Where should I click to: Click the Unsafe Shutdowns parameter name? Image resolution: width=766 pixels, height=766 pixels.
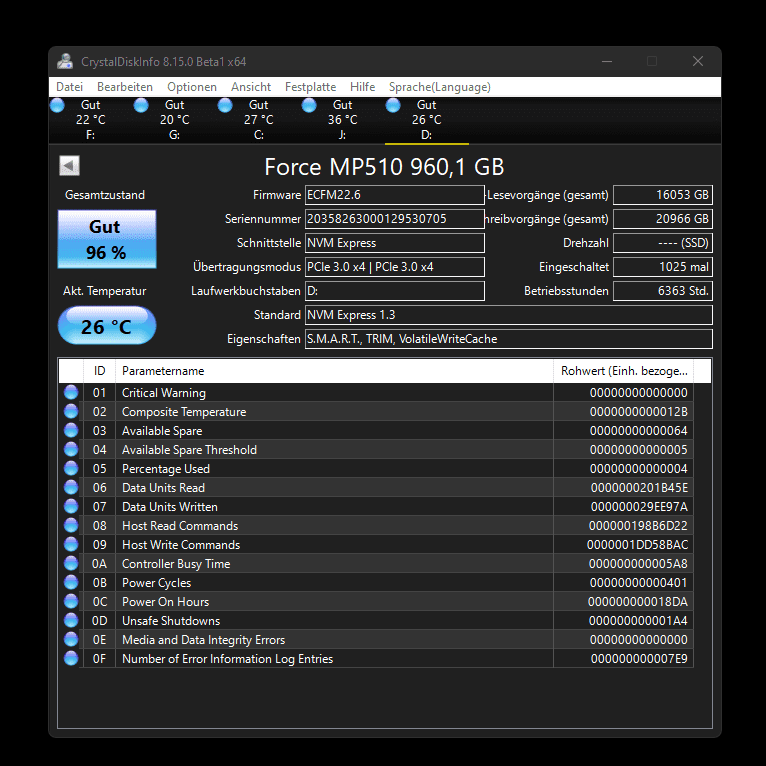point(171,621)
